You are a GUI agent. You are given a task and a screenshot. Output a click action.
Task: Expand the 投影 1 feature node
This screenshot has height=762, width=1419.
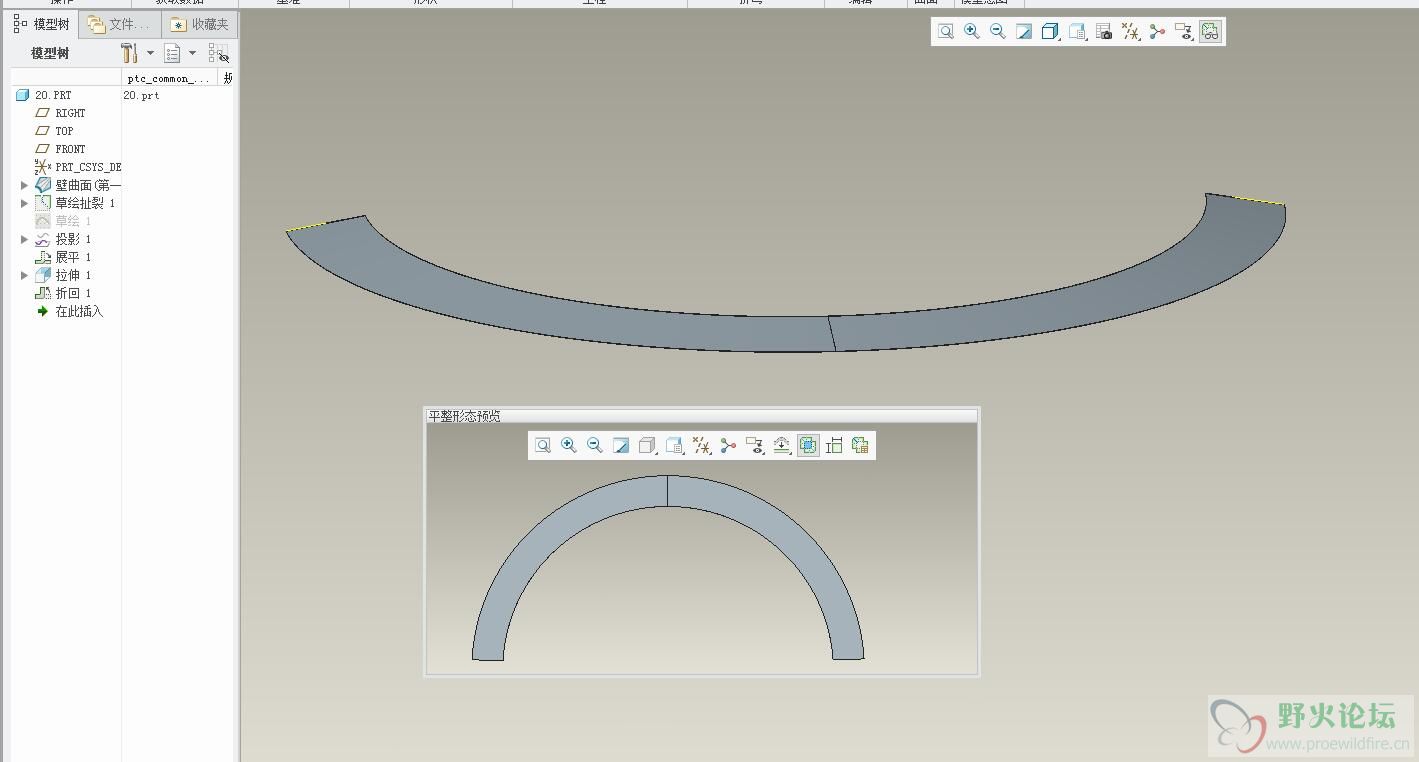pyautogui.click(x=24, y=239)
